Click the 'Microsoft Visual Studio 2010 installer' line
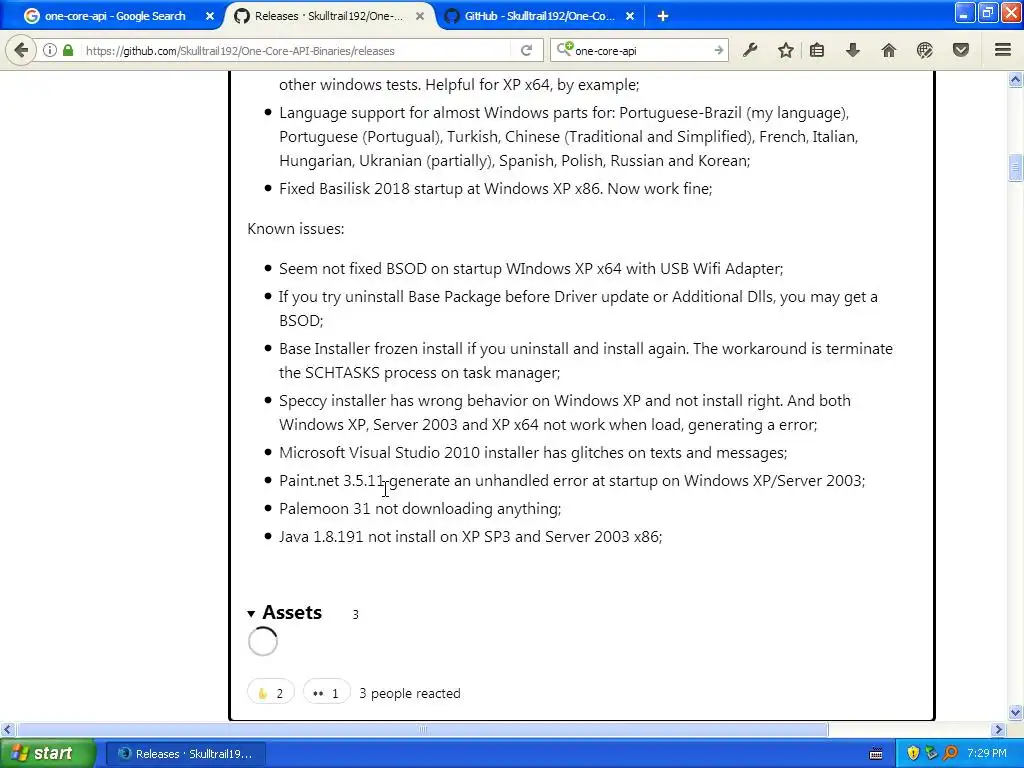1024x768 pixels. 533,453
